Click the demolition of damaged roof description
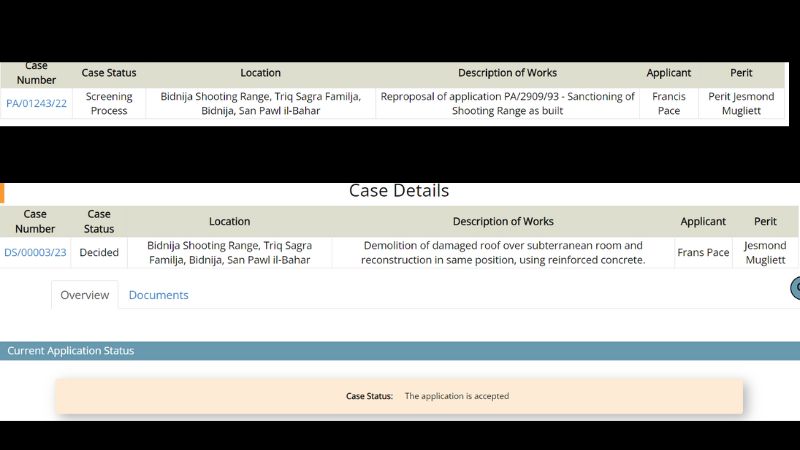 pyautogui.click(x=503, y=253)
